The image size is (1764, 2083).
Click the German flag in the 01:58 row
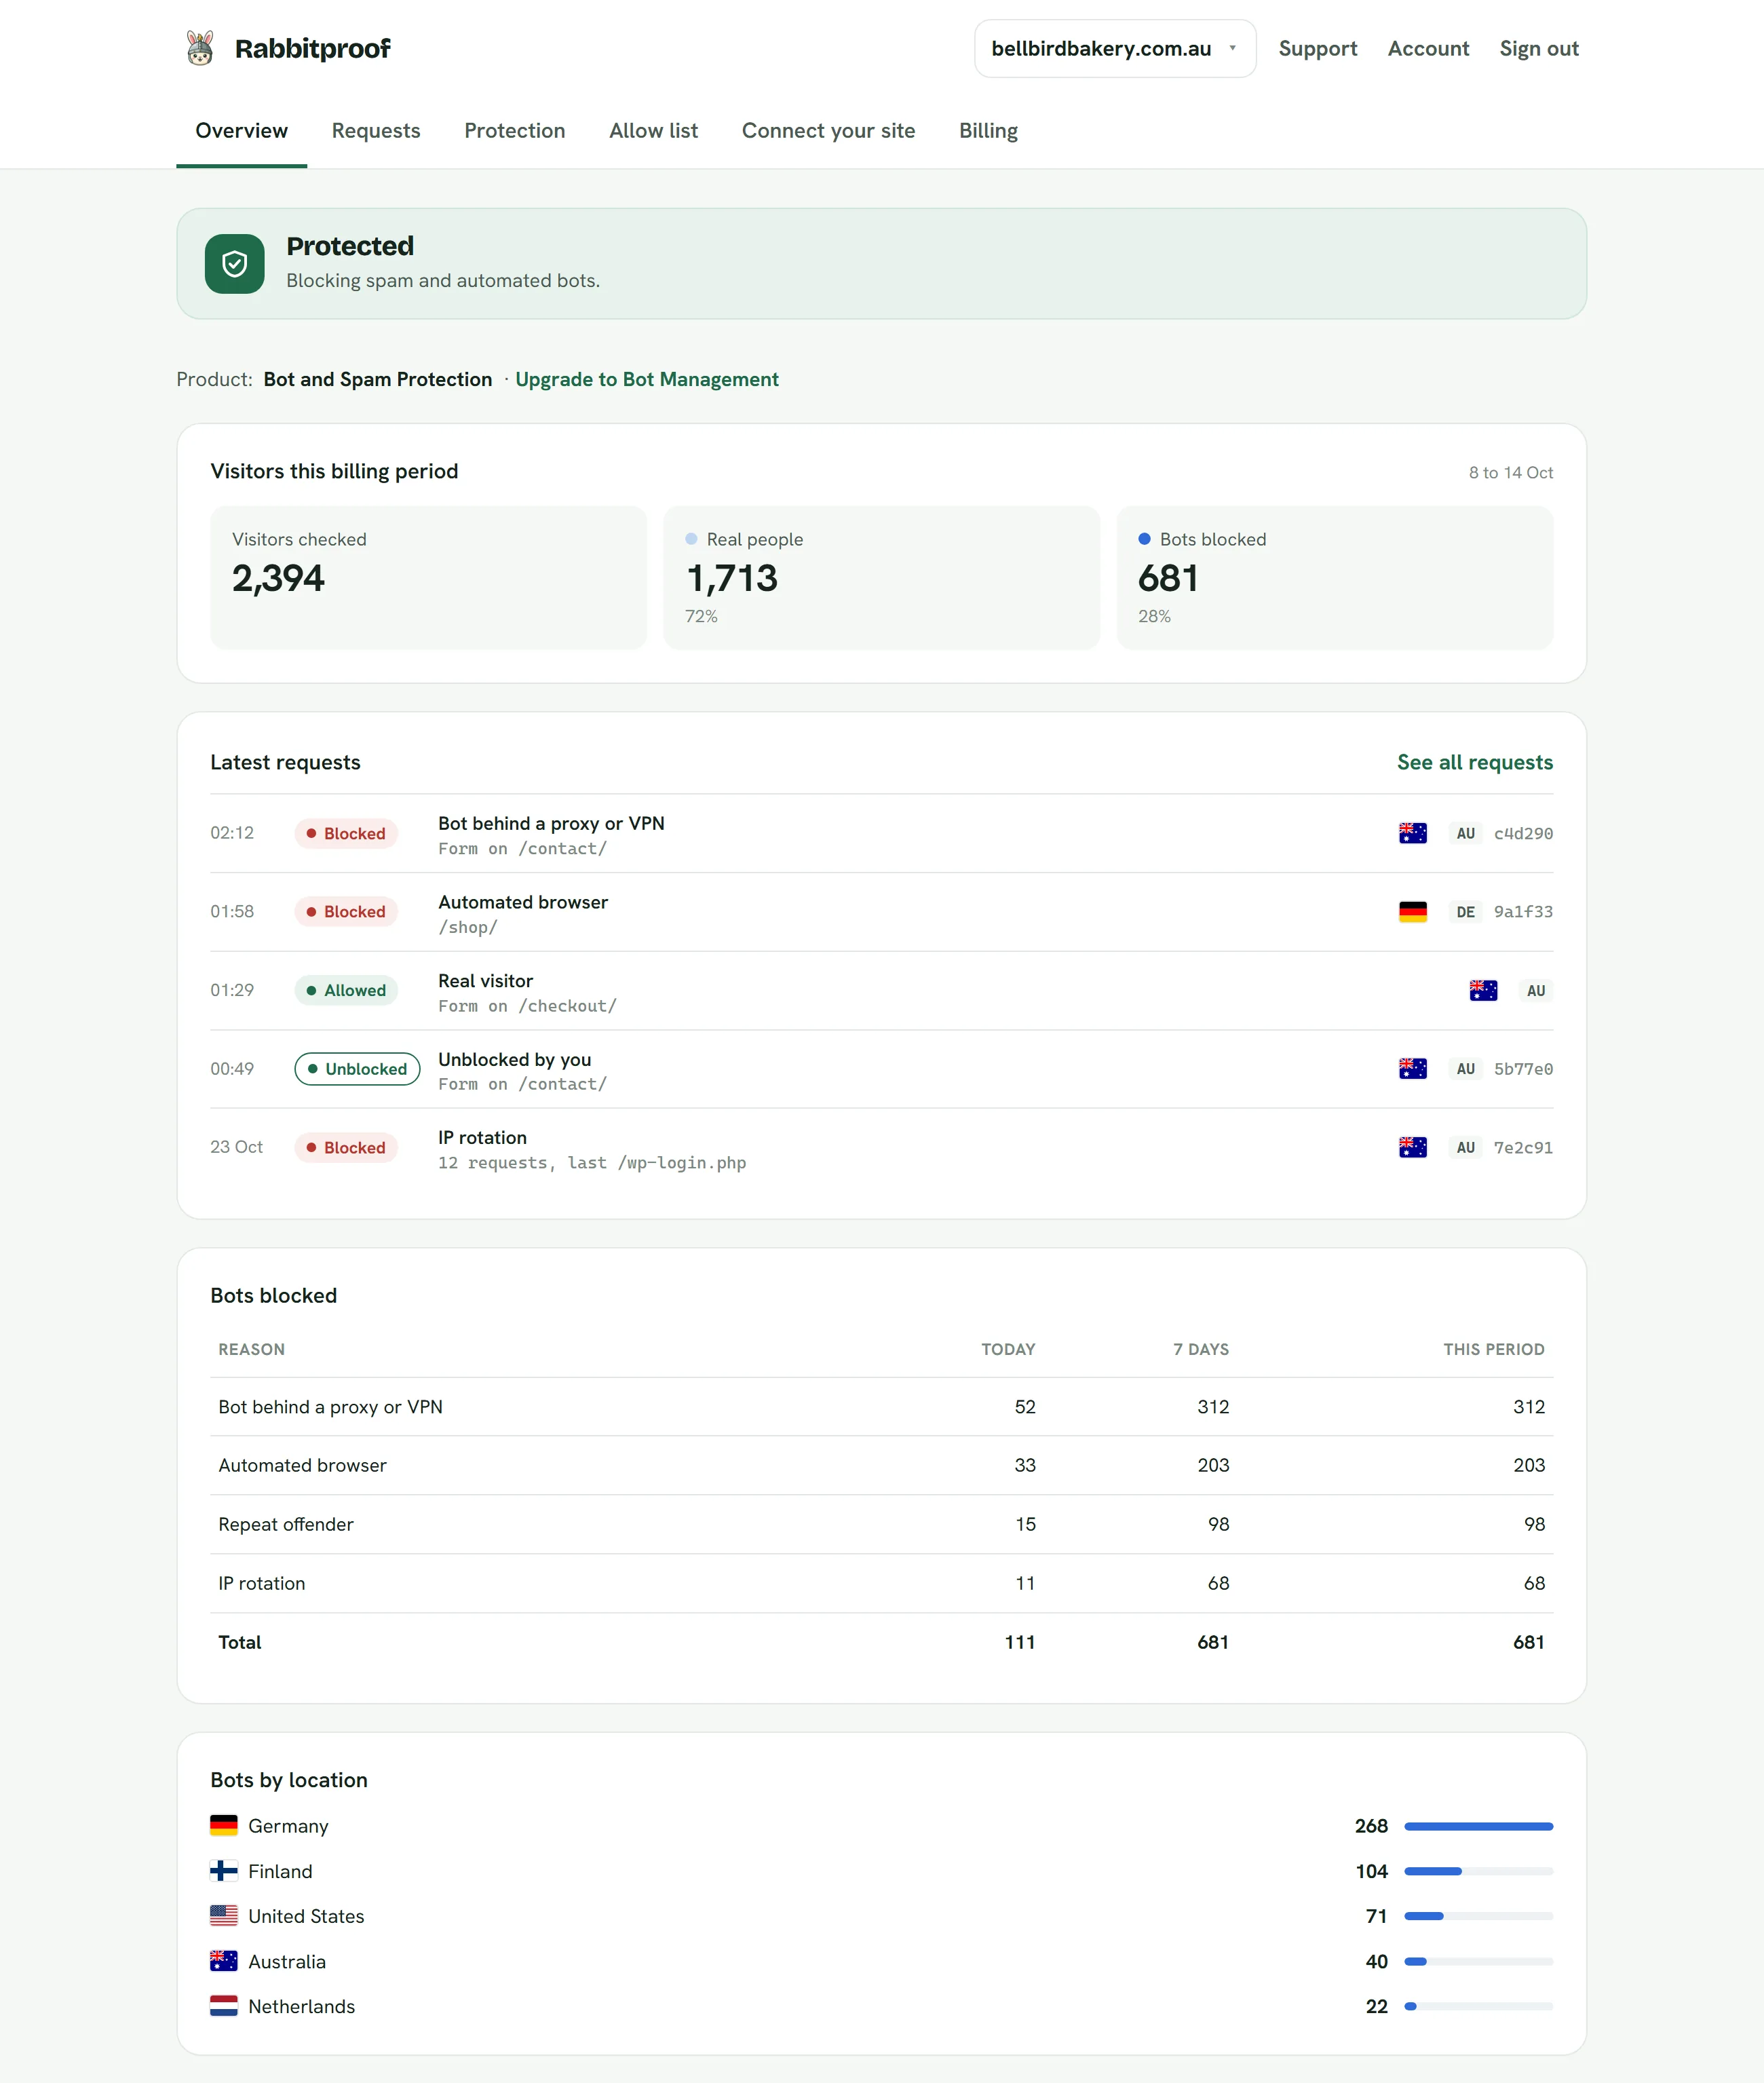[1412, 911]
